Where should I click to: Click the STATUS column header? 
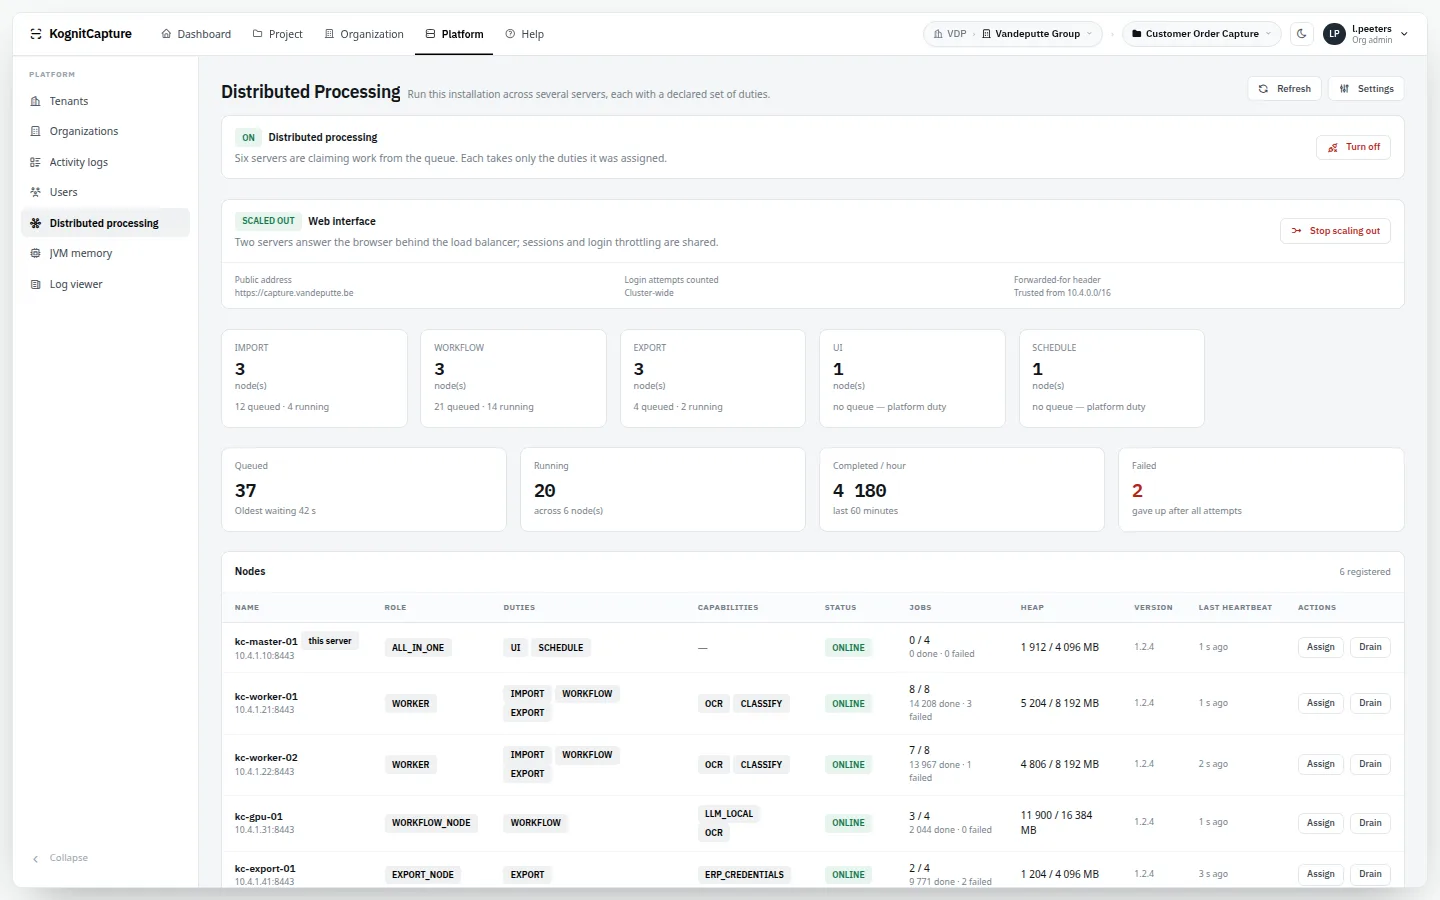(x=840, y=607)
